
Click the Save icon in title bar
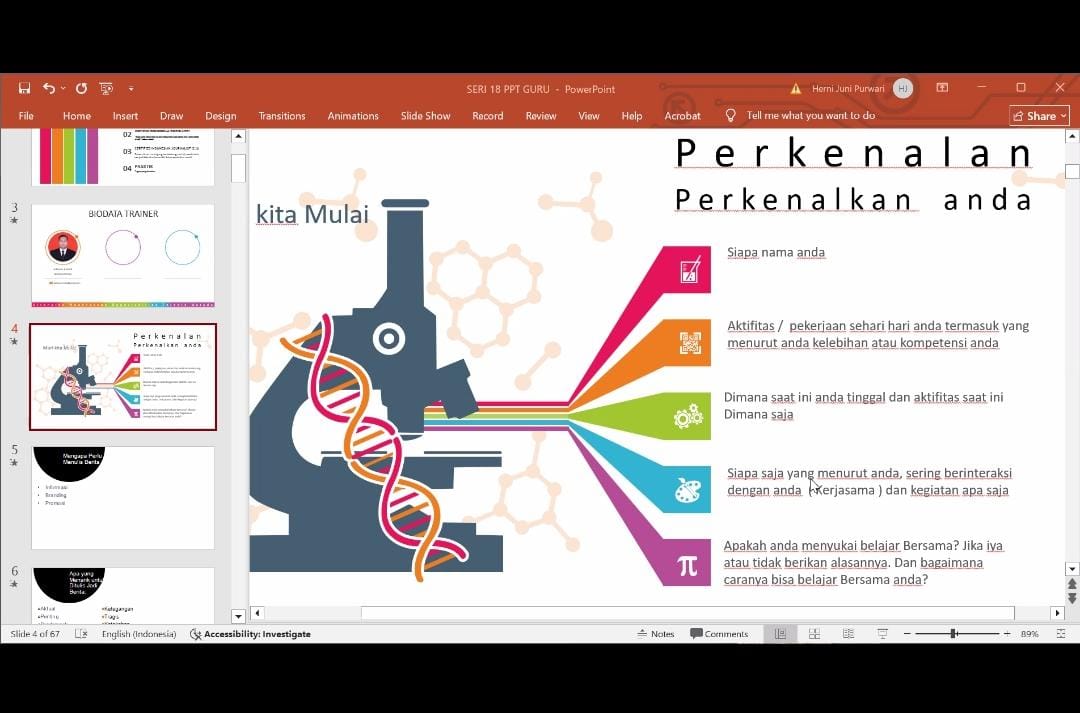(24, 89)
